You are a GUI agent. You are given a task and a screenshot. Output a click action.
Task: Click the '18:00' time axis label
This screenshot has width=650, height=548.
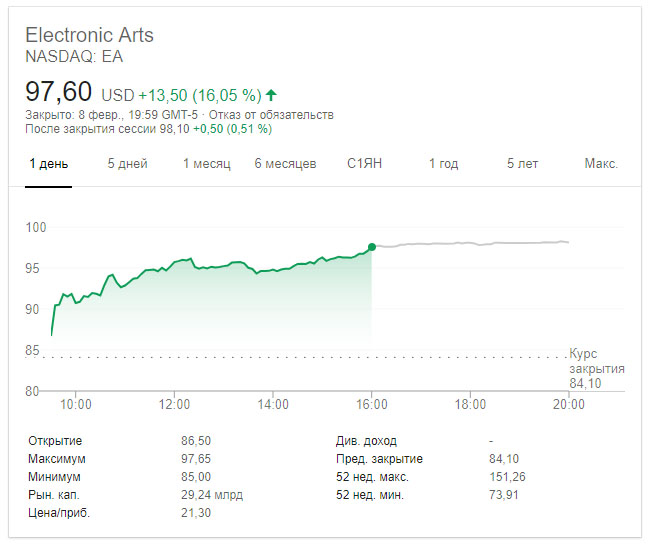pos(470,404)
